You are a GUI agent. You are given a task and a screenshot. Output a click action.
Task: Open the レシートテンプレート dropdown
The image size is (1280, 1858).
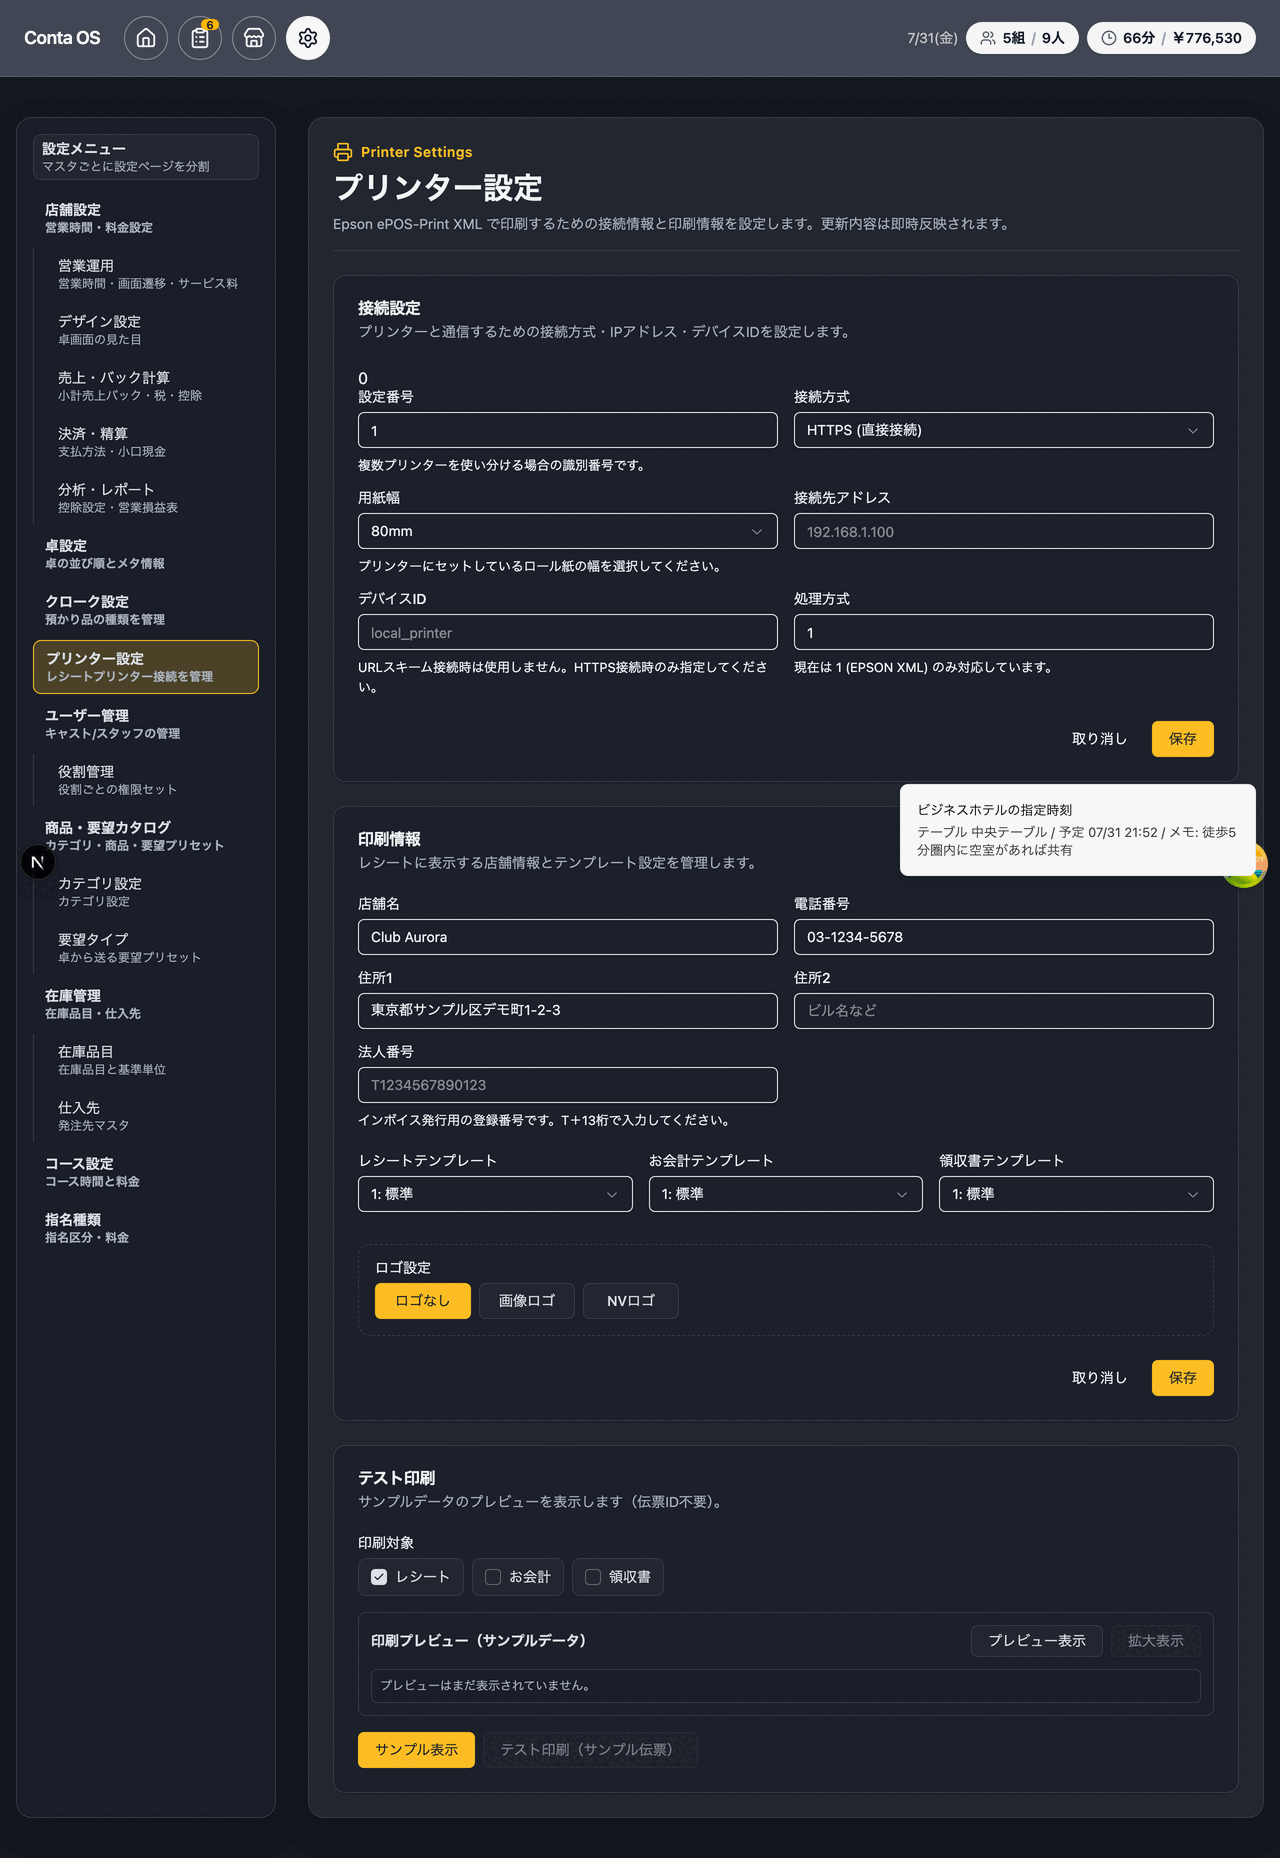tap(495, 1194)
